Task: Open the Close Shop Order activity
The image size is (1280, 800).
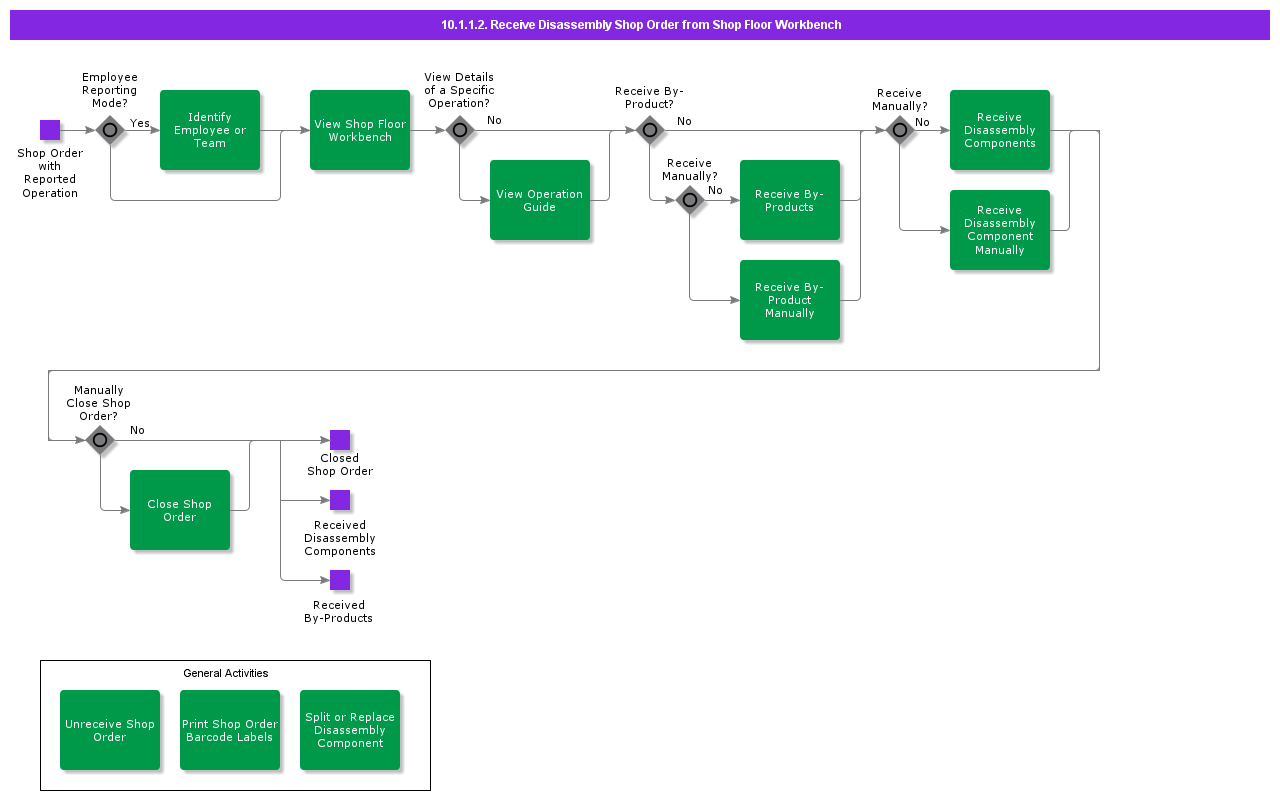Action: pyautogui.click(x=180, y=510)
